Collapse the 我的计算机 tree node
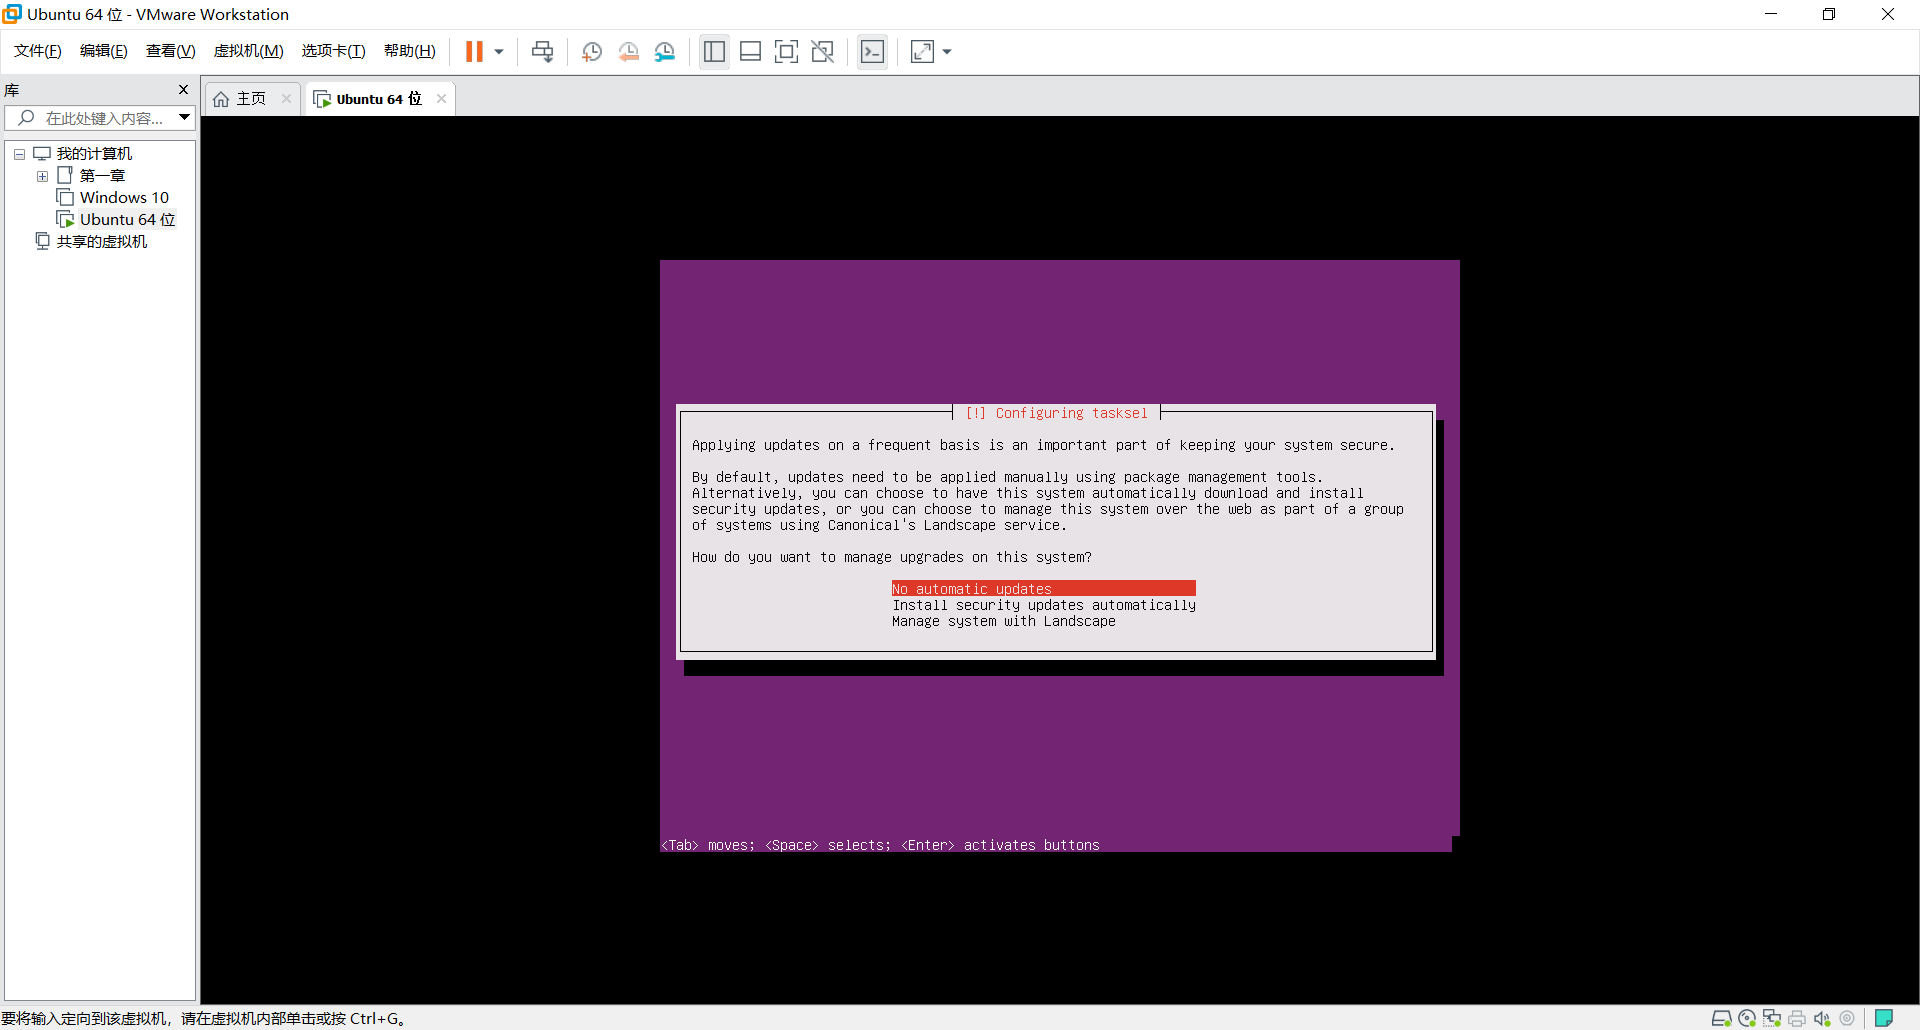1920x1030 pixels. [x=19, y=154]
